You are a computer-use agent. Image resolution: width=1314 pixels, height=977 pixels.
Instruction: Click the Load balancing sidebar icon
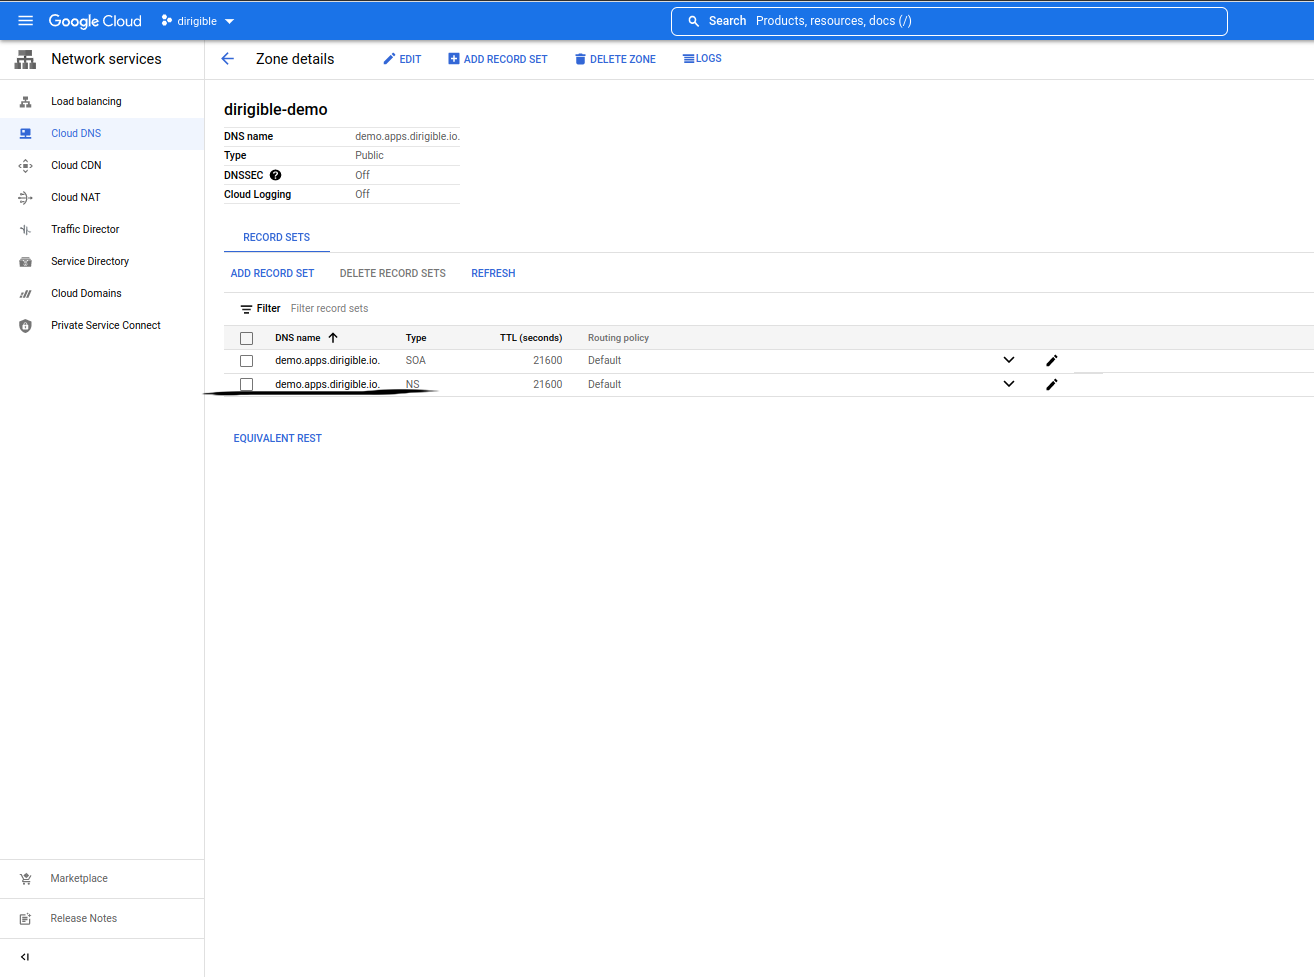26,102
